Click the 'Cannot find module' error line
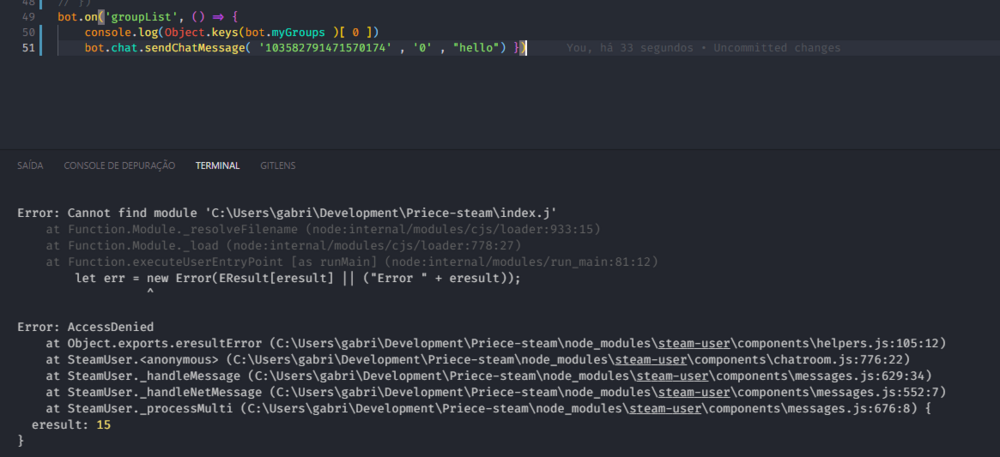1000x457 pixels. click(x=287, y=213)
